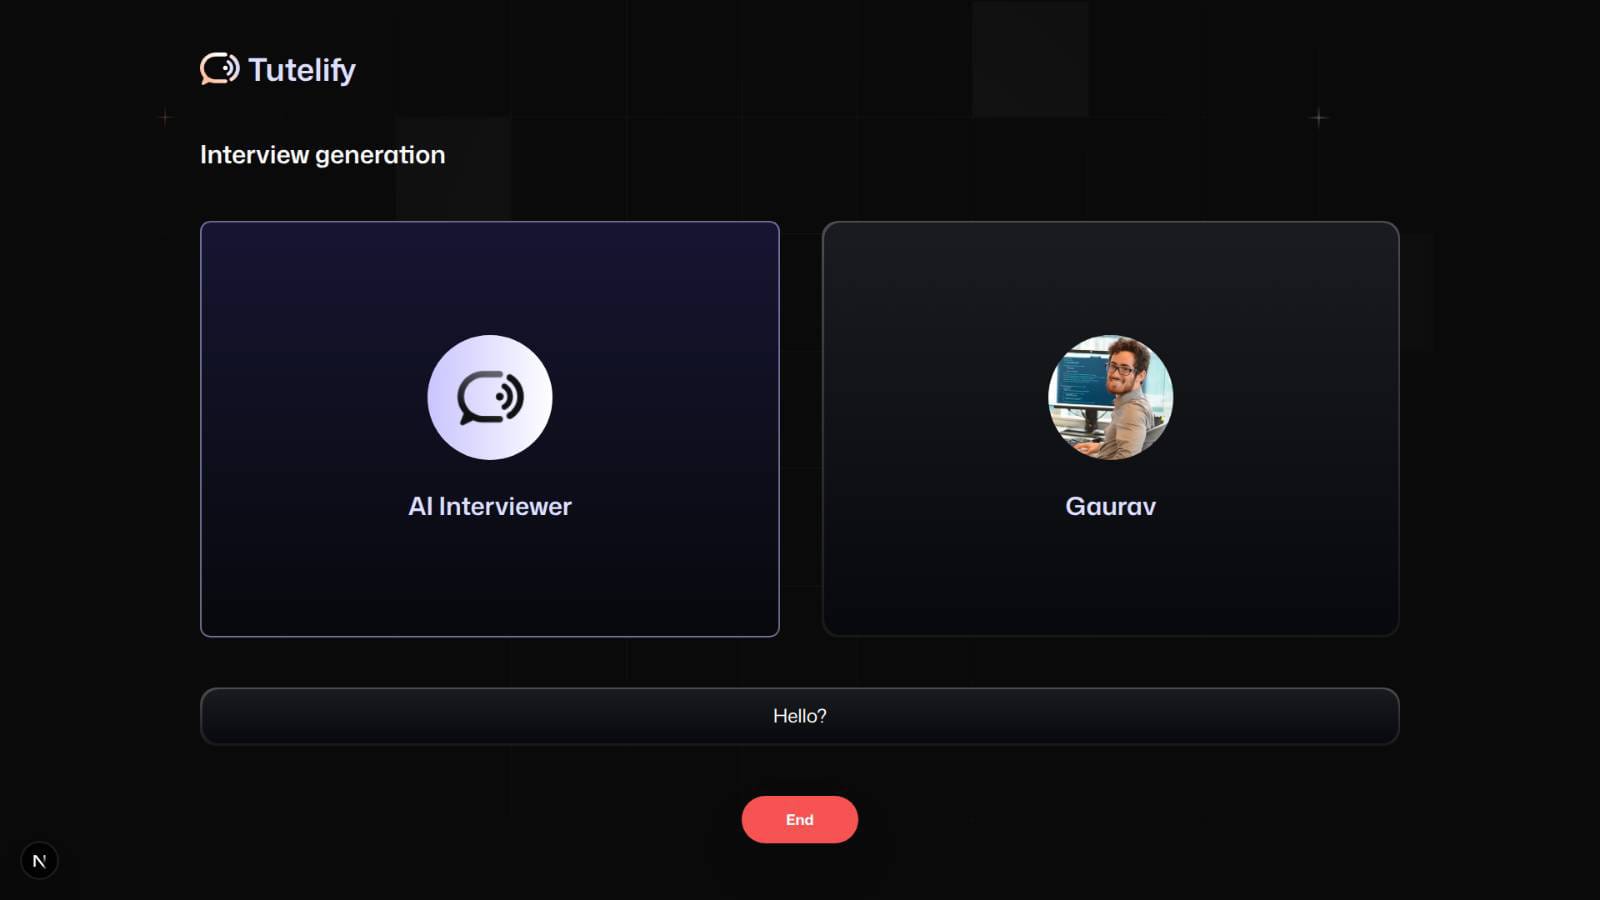Open the Next.js dev tools indicator icon
Screen dimensions: 1600x900
[x=39, y=860]
